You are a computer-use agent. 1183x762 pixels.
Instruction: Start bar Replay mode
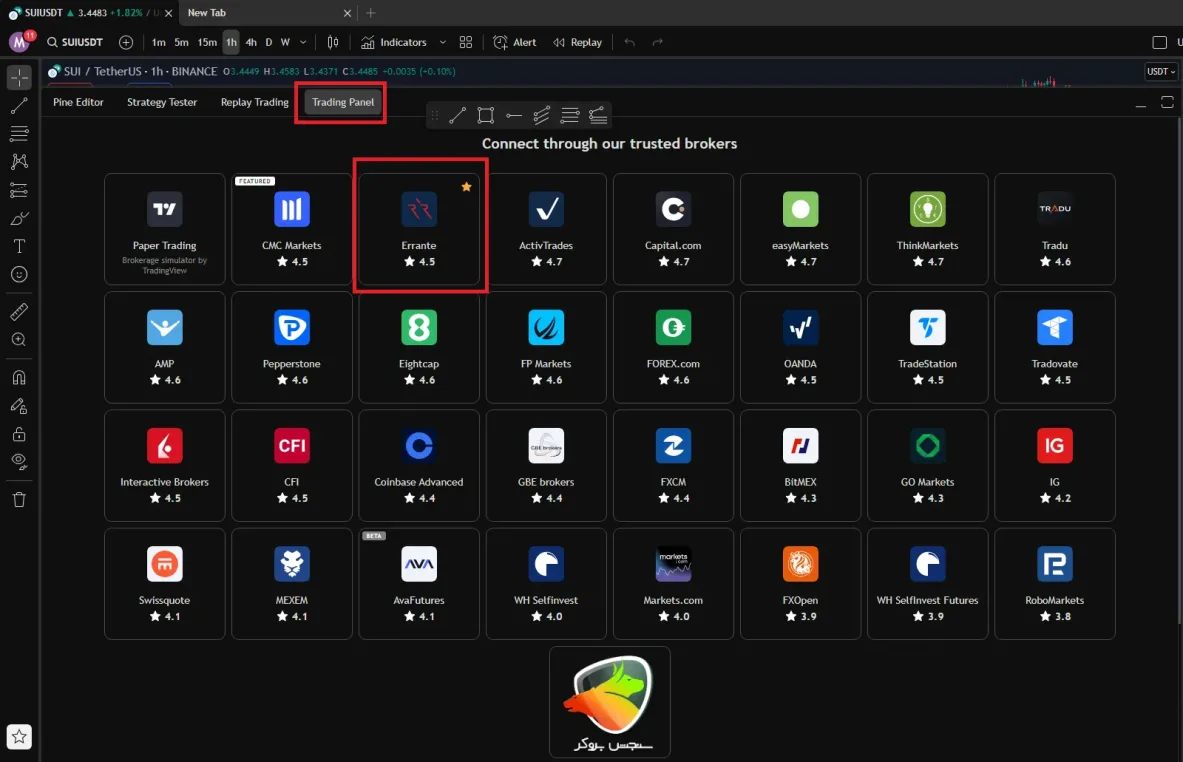[578, 42]
